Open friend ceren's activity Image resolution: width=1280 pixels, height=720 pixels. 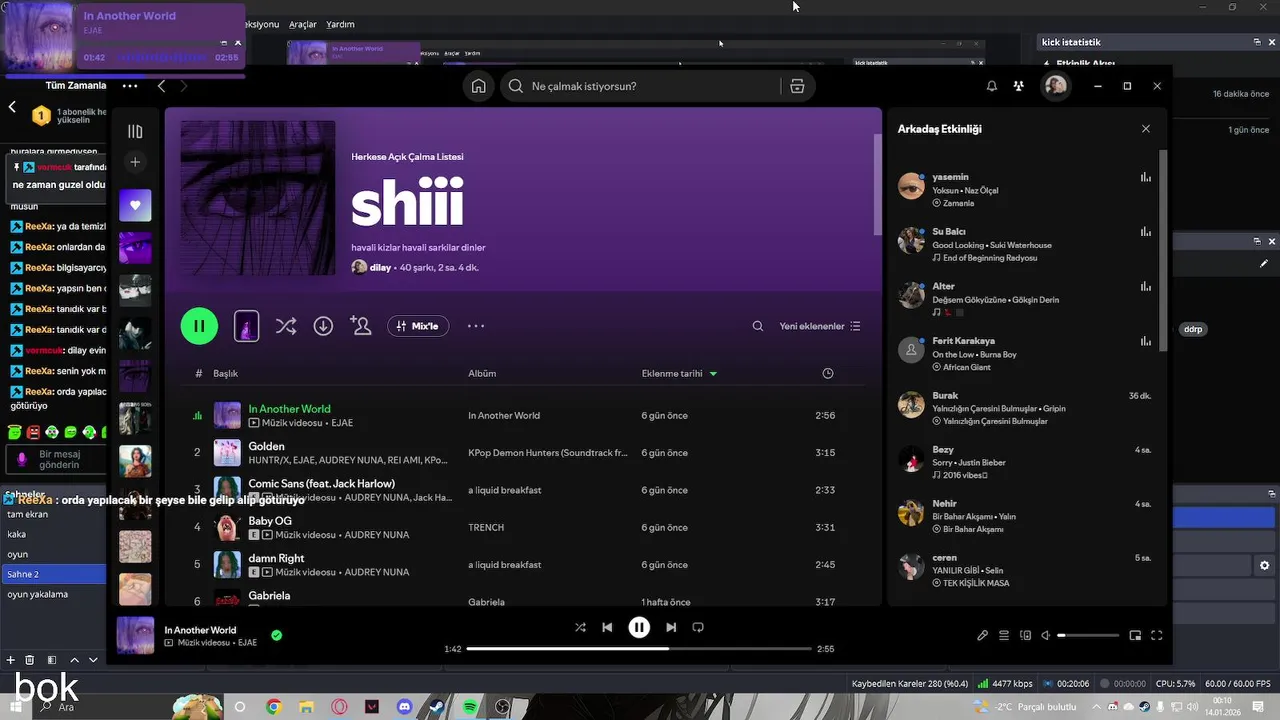[x=1025, y=570]
